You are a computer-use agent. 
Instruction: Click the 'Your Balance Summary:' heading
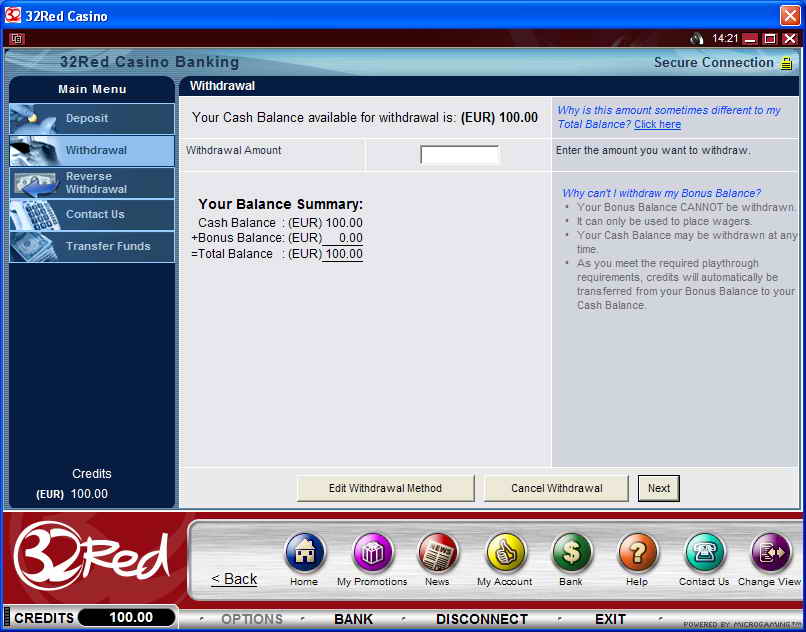pos(281,204)
